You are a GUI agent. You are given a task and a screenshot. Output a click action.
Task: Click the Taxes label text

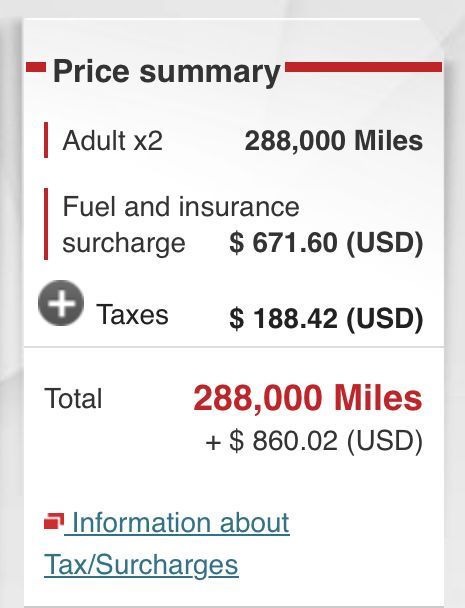click(132, 314)
